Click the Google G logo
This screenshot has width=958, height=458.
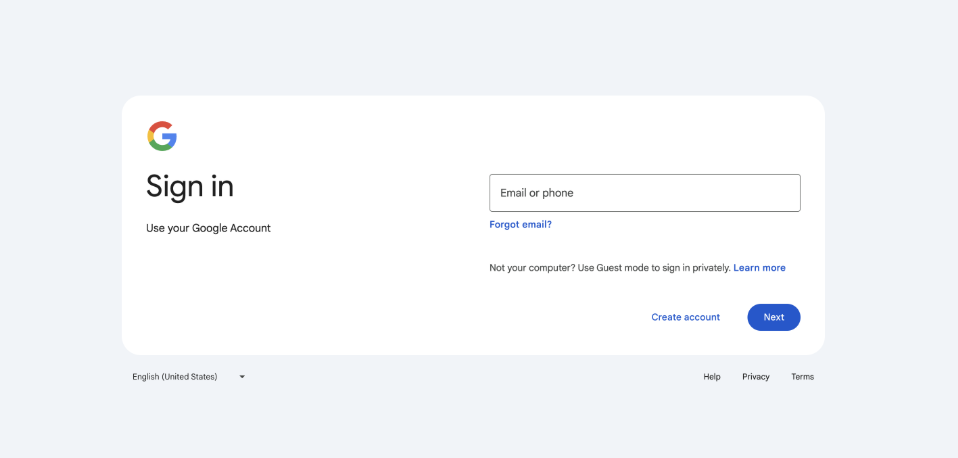[162, 136]
